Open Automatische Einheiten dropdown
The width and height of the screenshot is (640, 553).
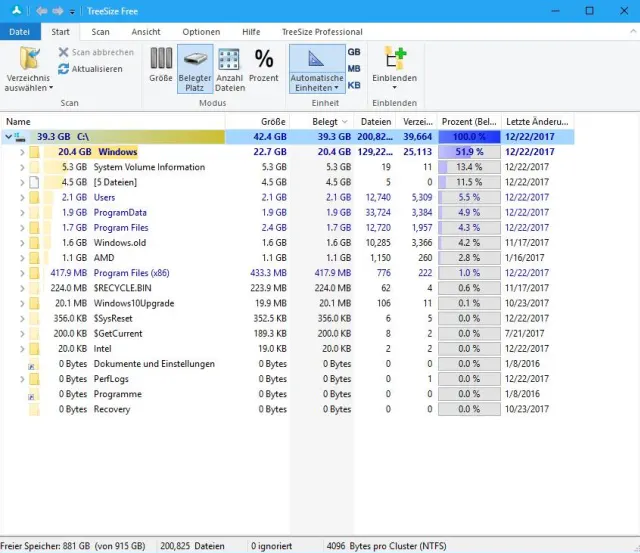[x=316, y=83]
